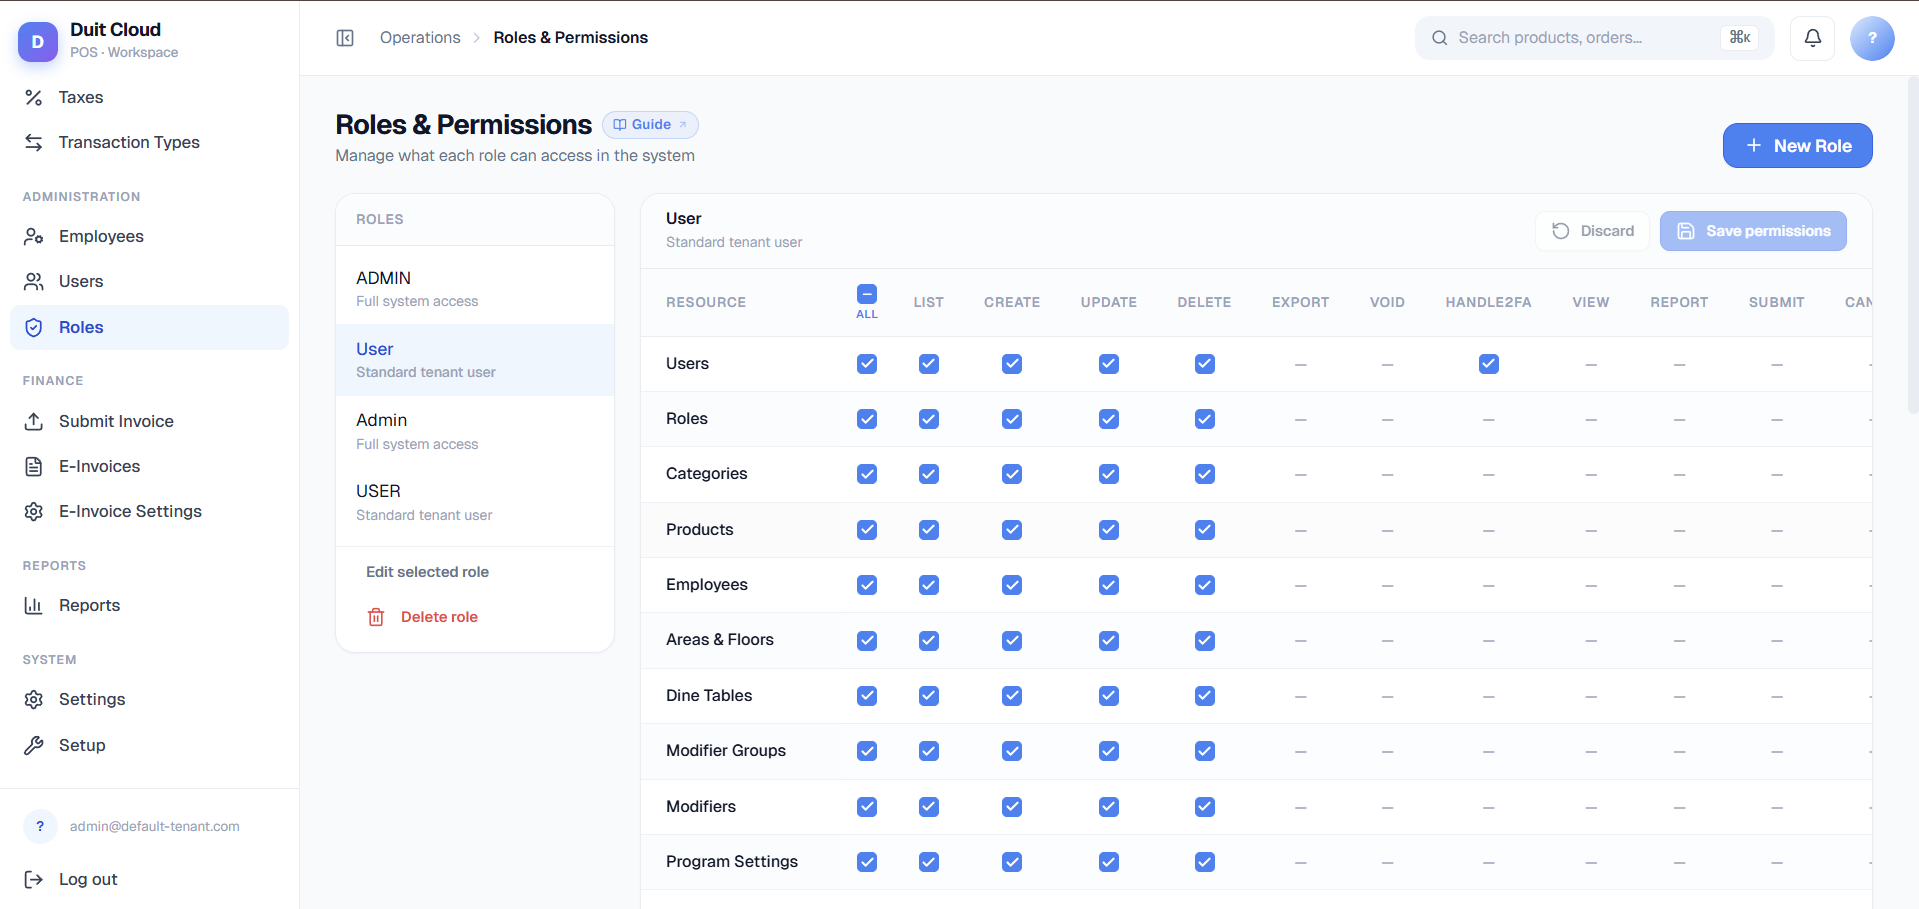Click the 'EXPORT' column header

pos(1300,302)
